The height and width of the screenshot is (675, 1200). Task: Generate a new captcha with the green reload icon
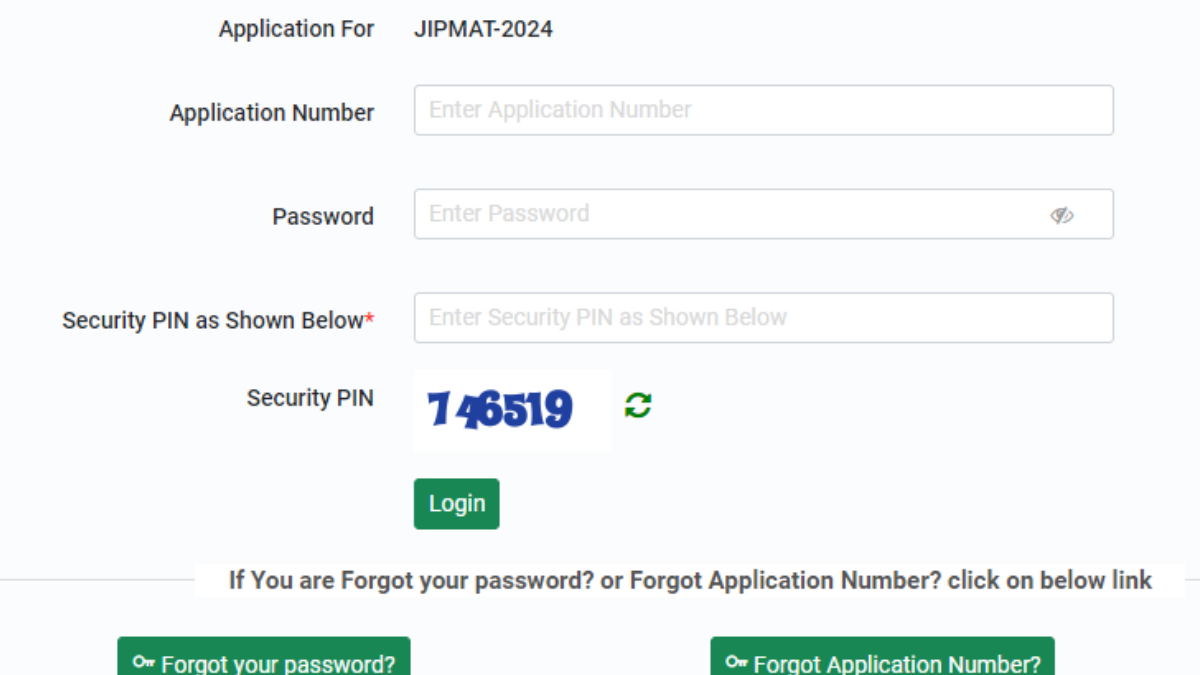(637, 405)
